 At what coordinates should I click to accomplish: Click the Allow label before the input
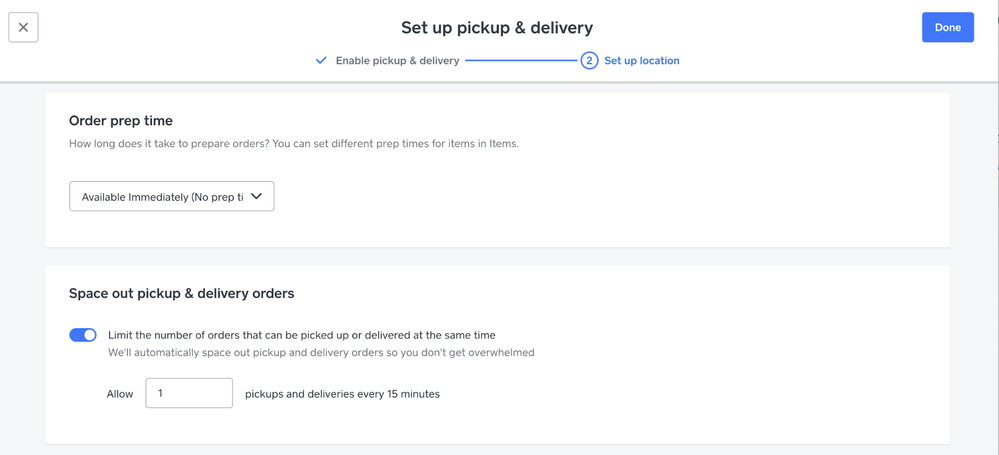pos(120,394)
